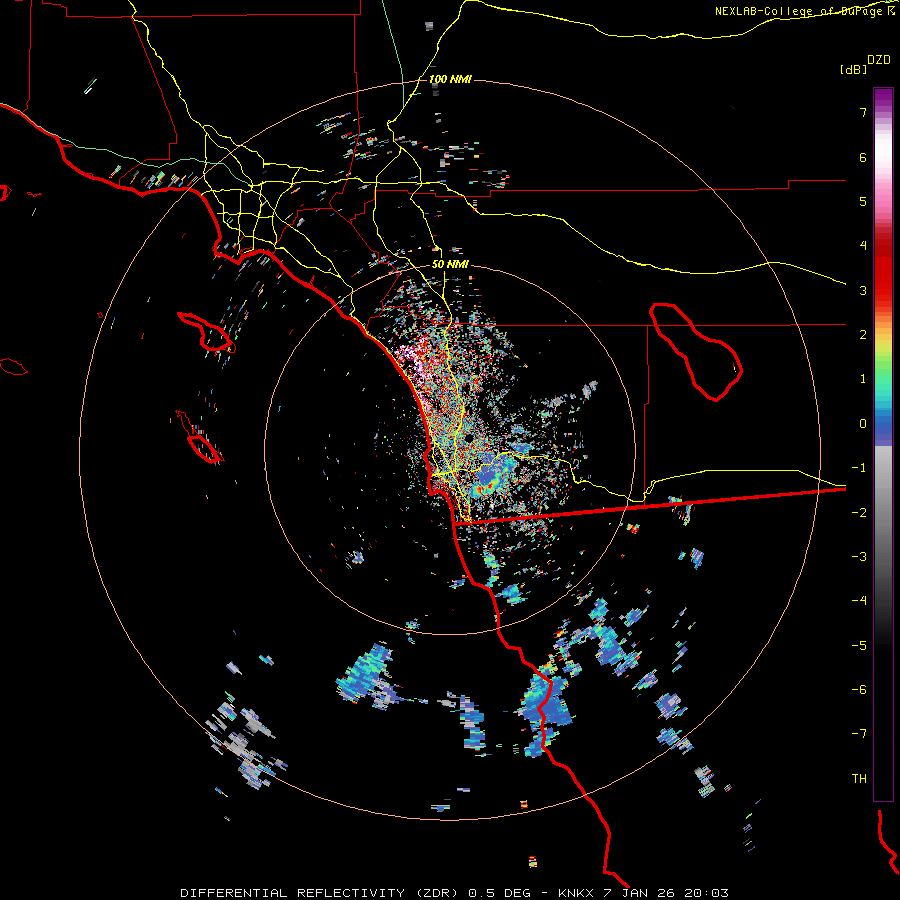This screenshot has width=900, height=900.
Task: Click the 7 dB tick label on the scale
Action: (863, 112)
